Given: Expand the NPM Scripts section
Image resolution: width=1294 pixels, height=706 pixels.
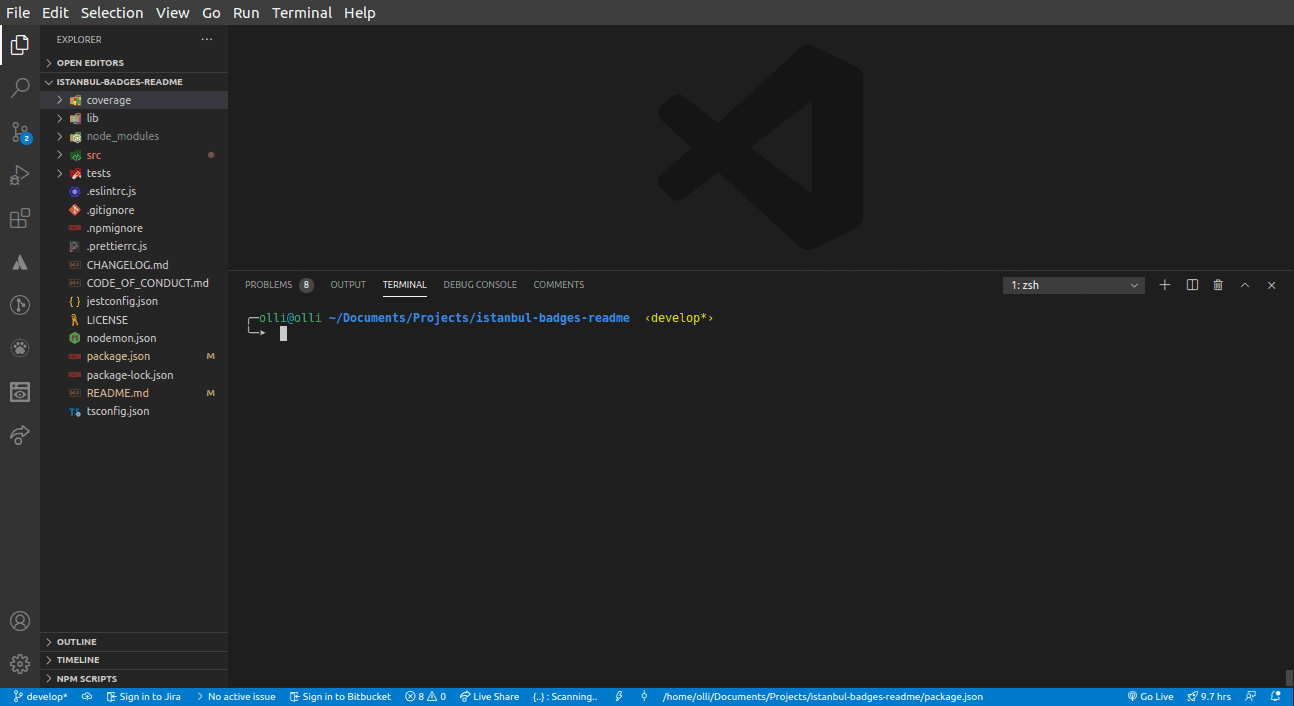Looking at the screenshot, I should (134, 679).
